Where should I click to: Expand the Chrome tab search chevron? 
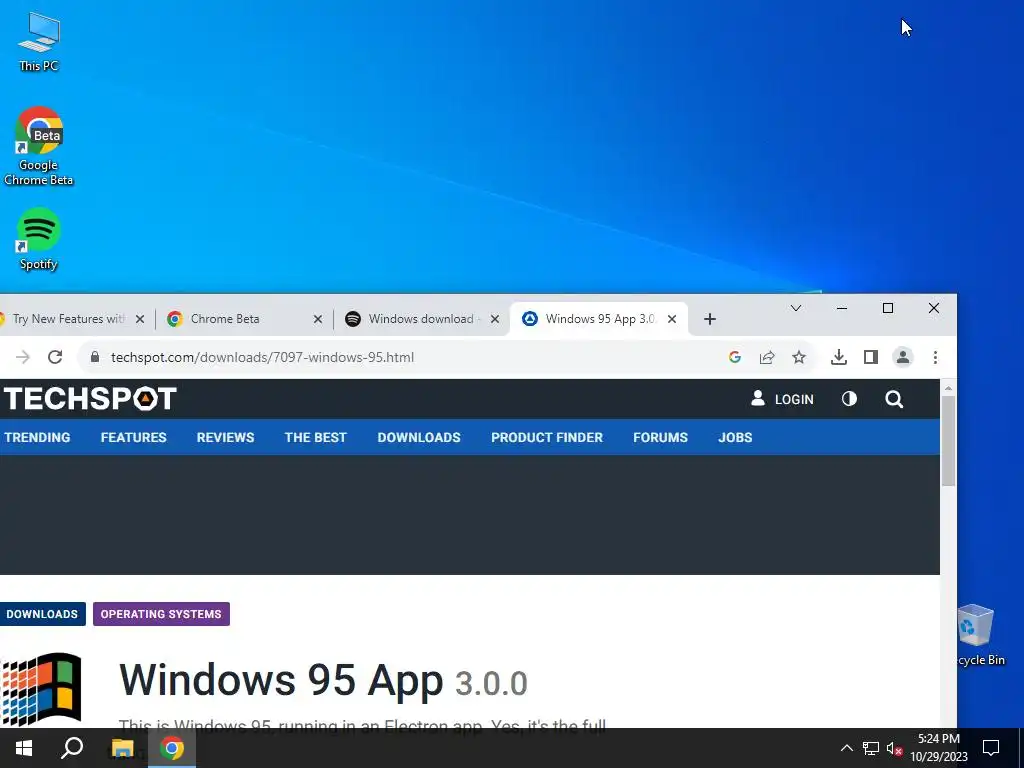[x=795, y=308]
